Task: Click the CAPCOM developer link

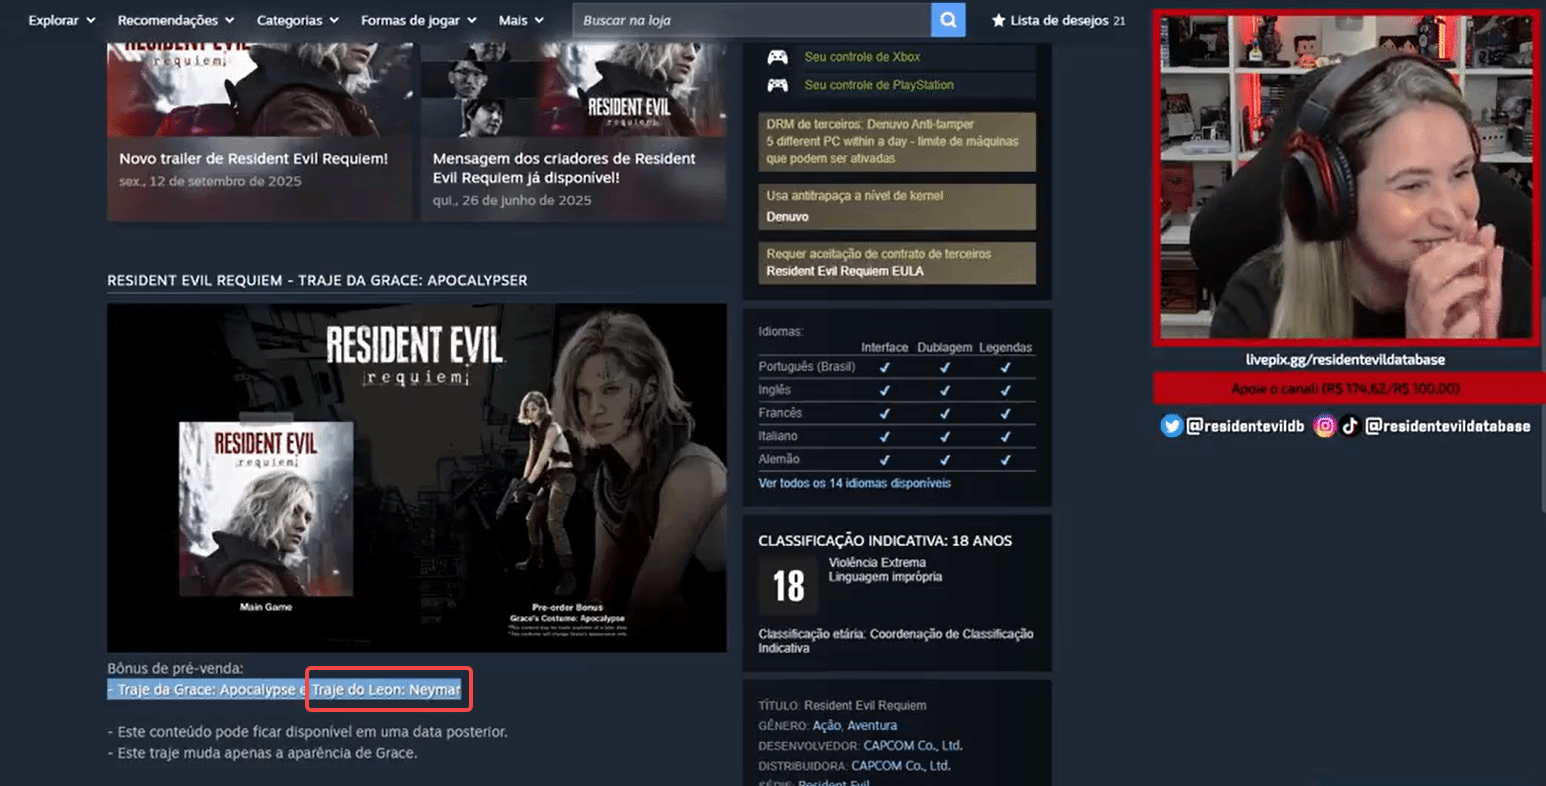Action: (913, 746)
